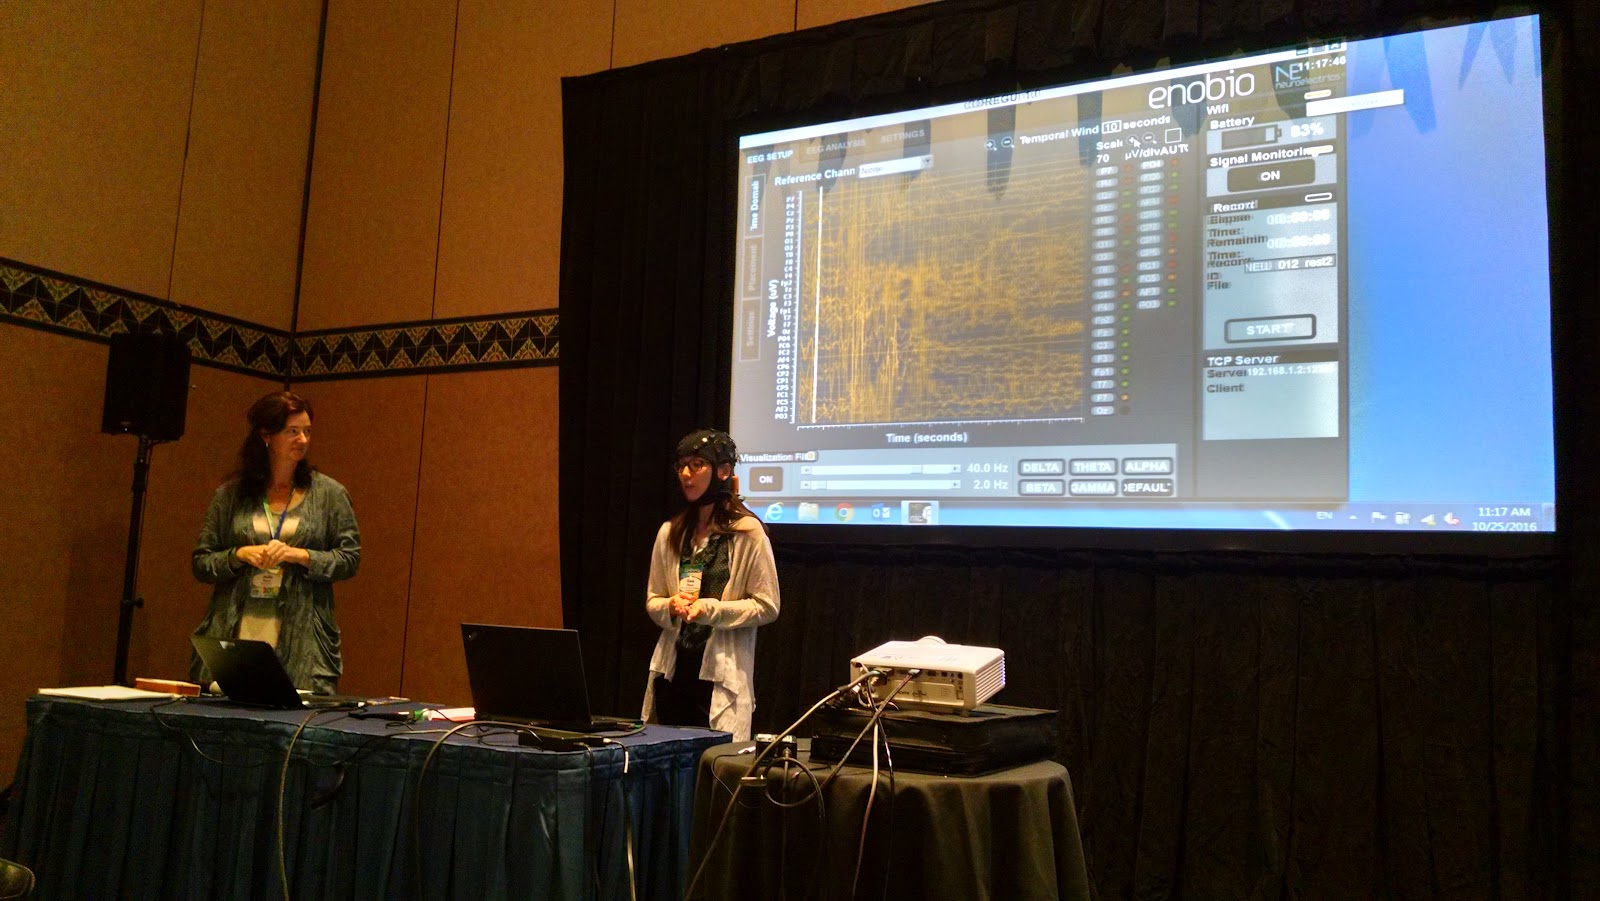Viewport: 1600px width, 901px height.
Task: Toggle channel PO3
Action: coord(1149,304)
